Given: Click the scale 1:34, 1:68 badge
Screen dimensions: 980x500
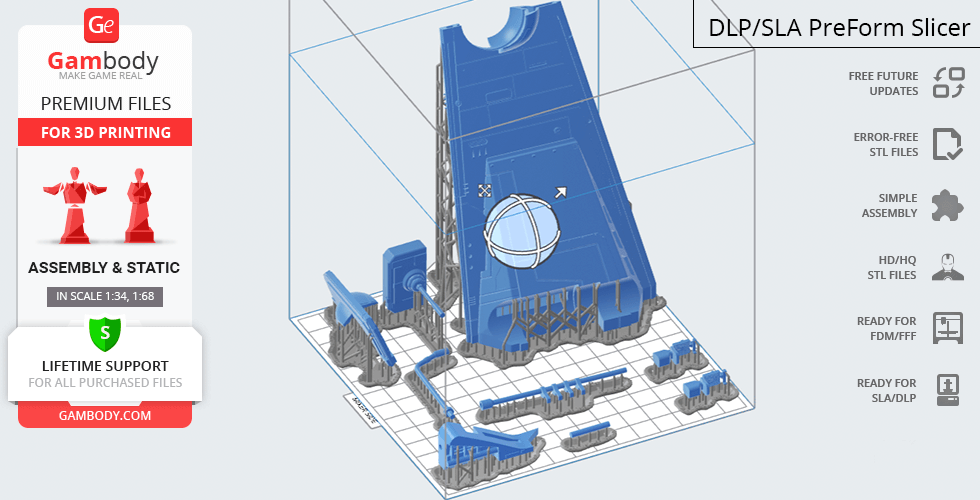Looking at the screenshot, I should tap(105, 296).
